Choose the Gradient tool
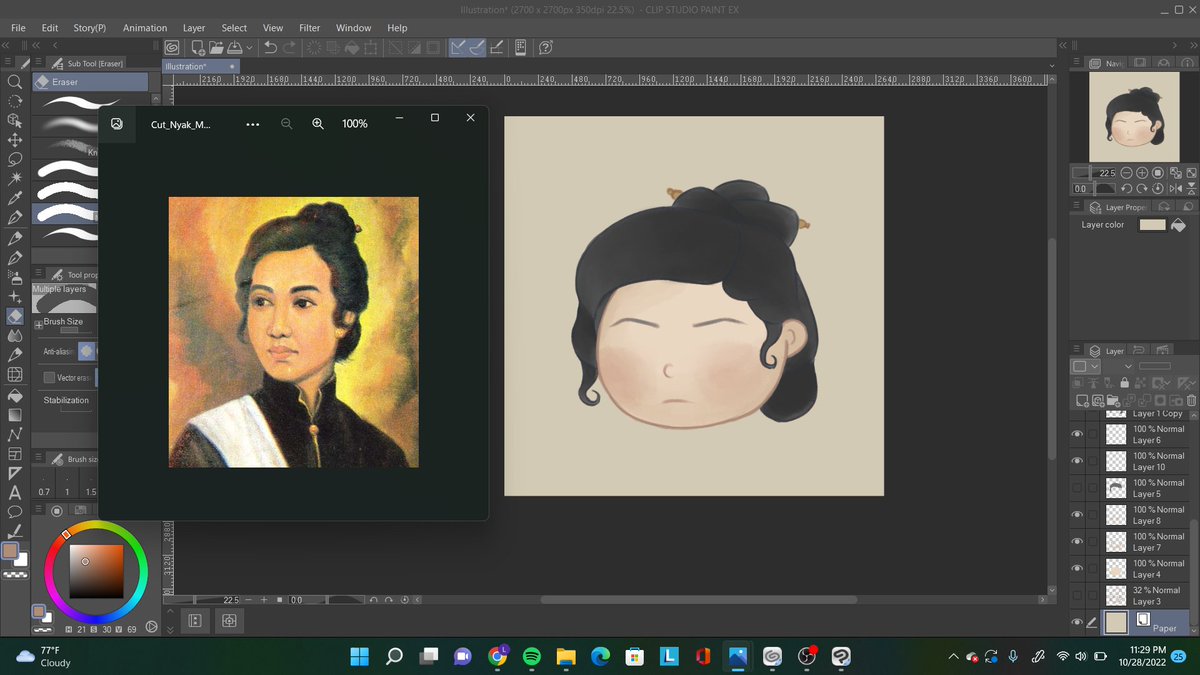 tap(15, 414)
